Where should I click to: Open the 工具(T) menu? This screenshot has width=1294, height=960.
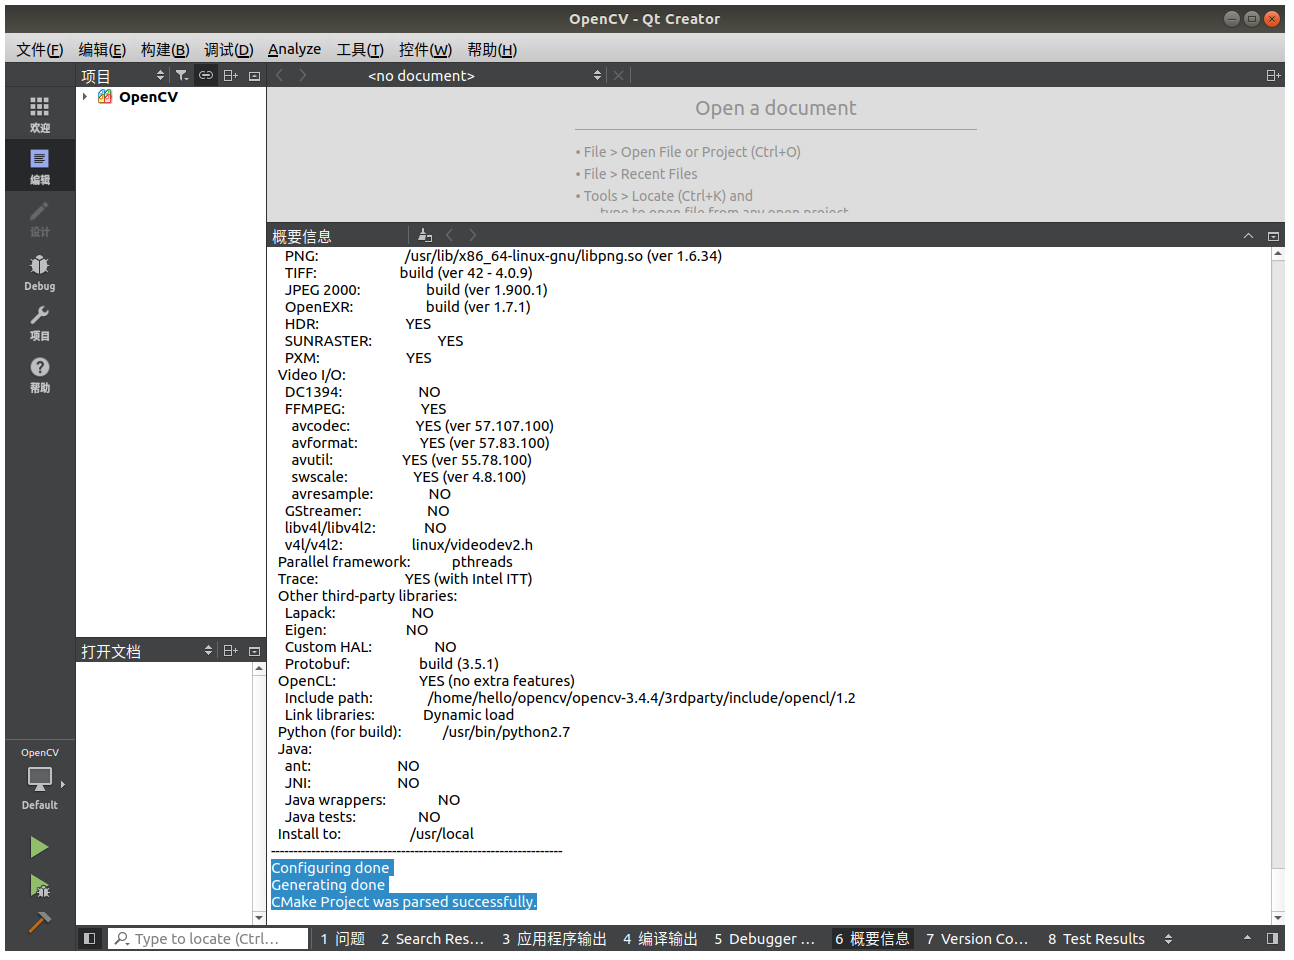[x=360, y=49]
